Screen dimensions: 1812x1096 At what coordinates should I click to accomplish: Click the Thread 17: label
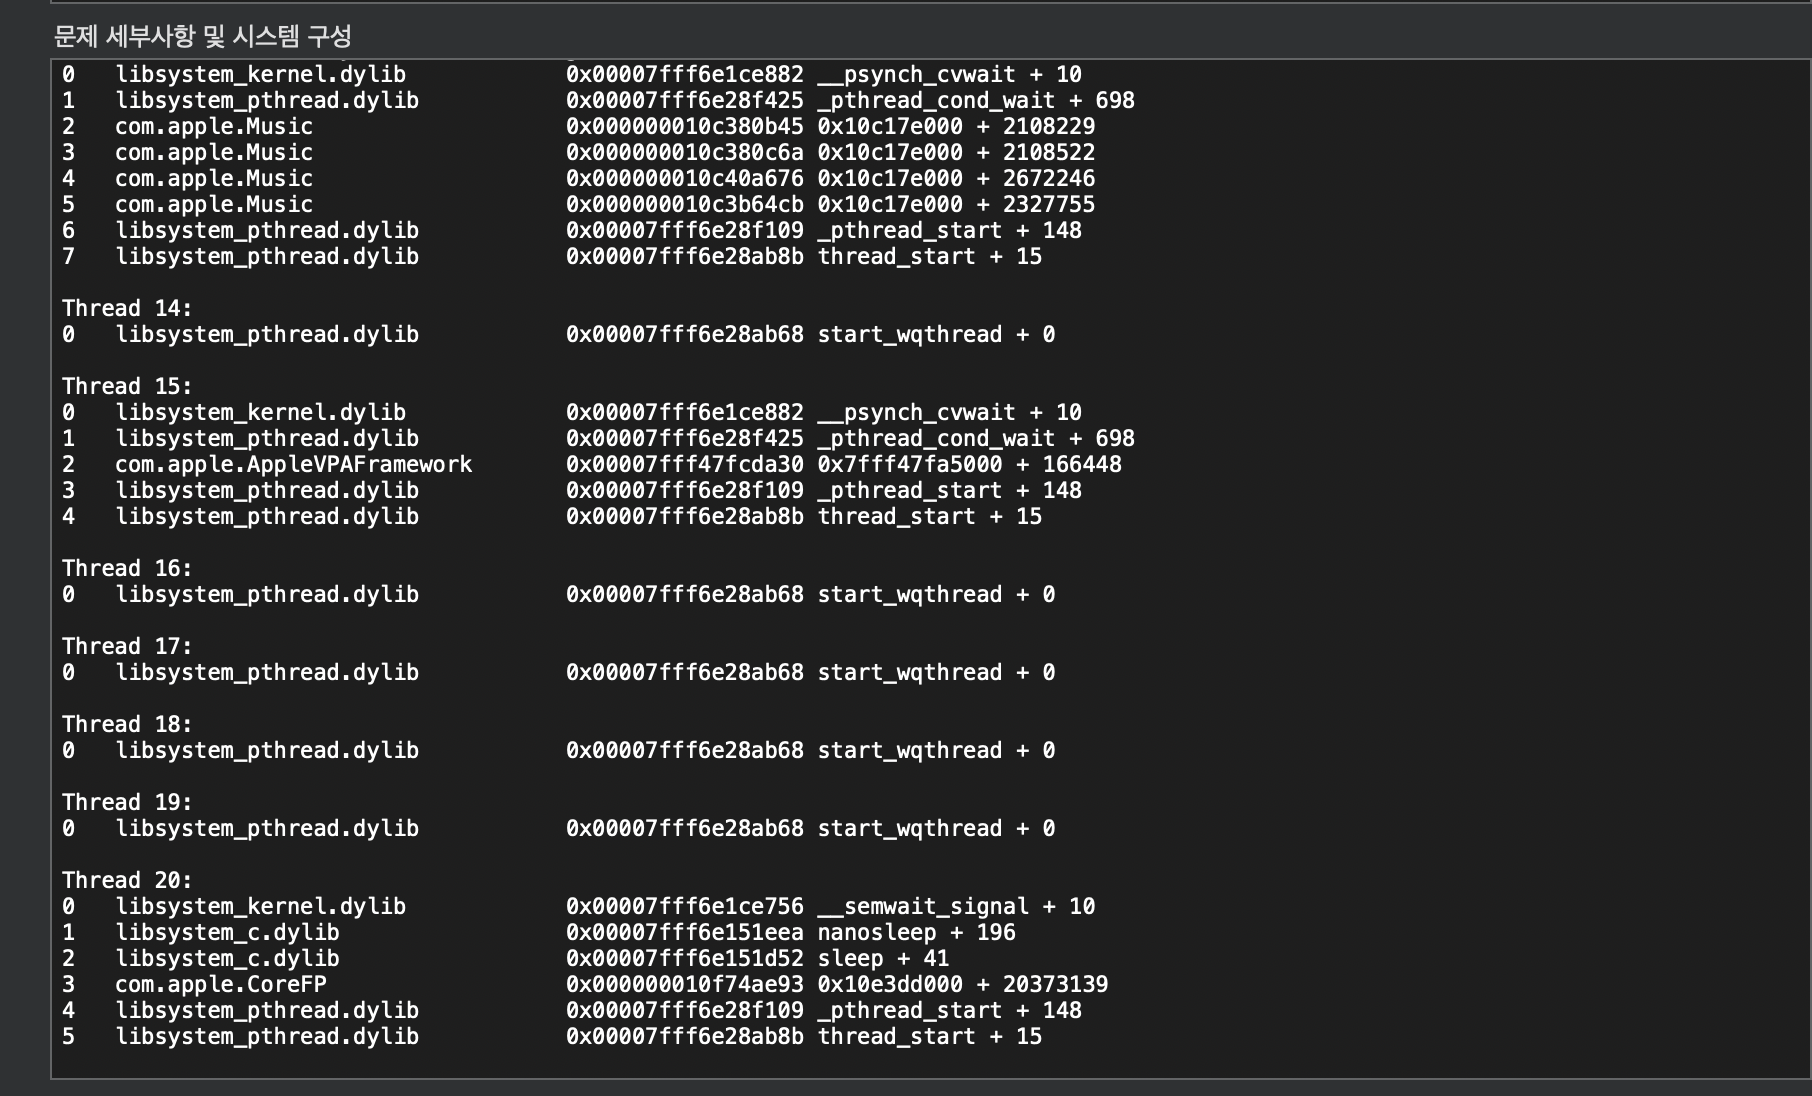(127, 646)
